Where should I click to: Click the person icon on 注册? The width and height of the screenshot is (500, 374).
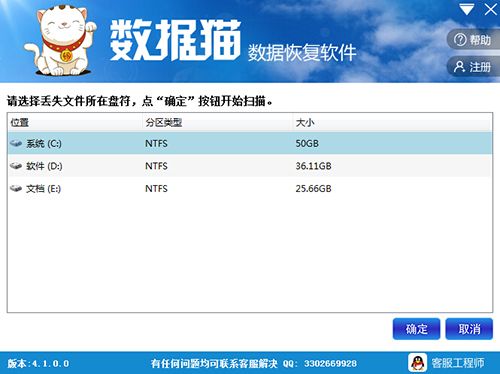459,67
